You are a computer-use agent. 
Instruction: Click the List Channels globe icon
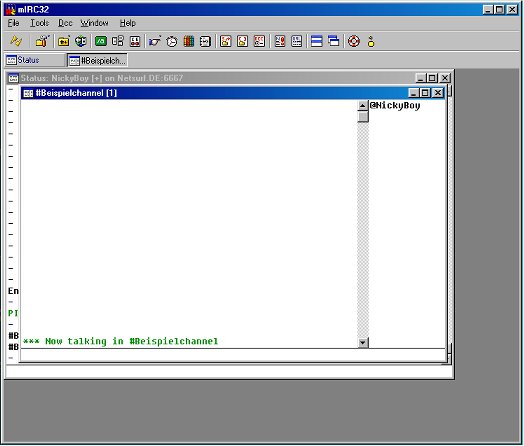click(81, 41)
